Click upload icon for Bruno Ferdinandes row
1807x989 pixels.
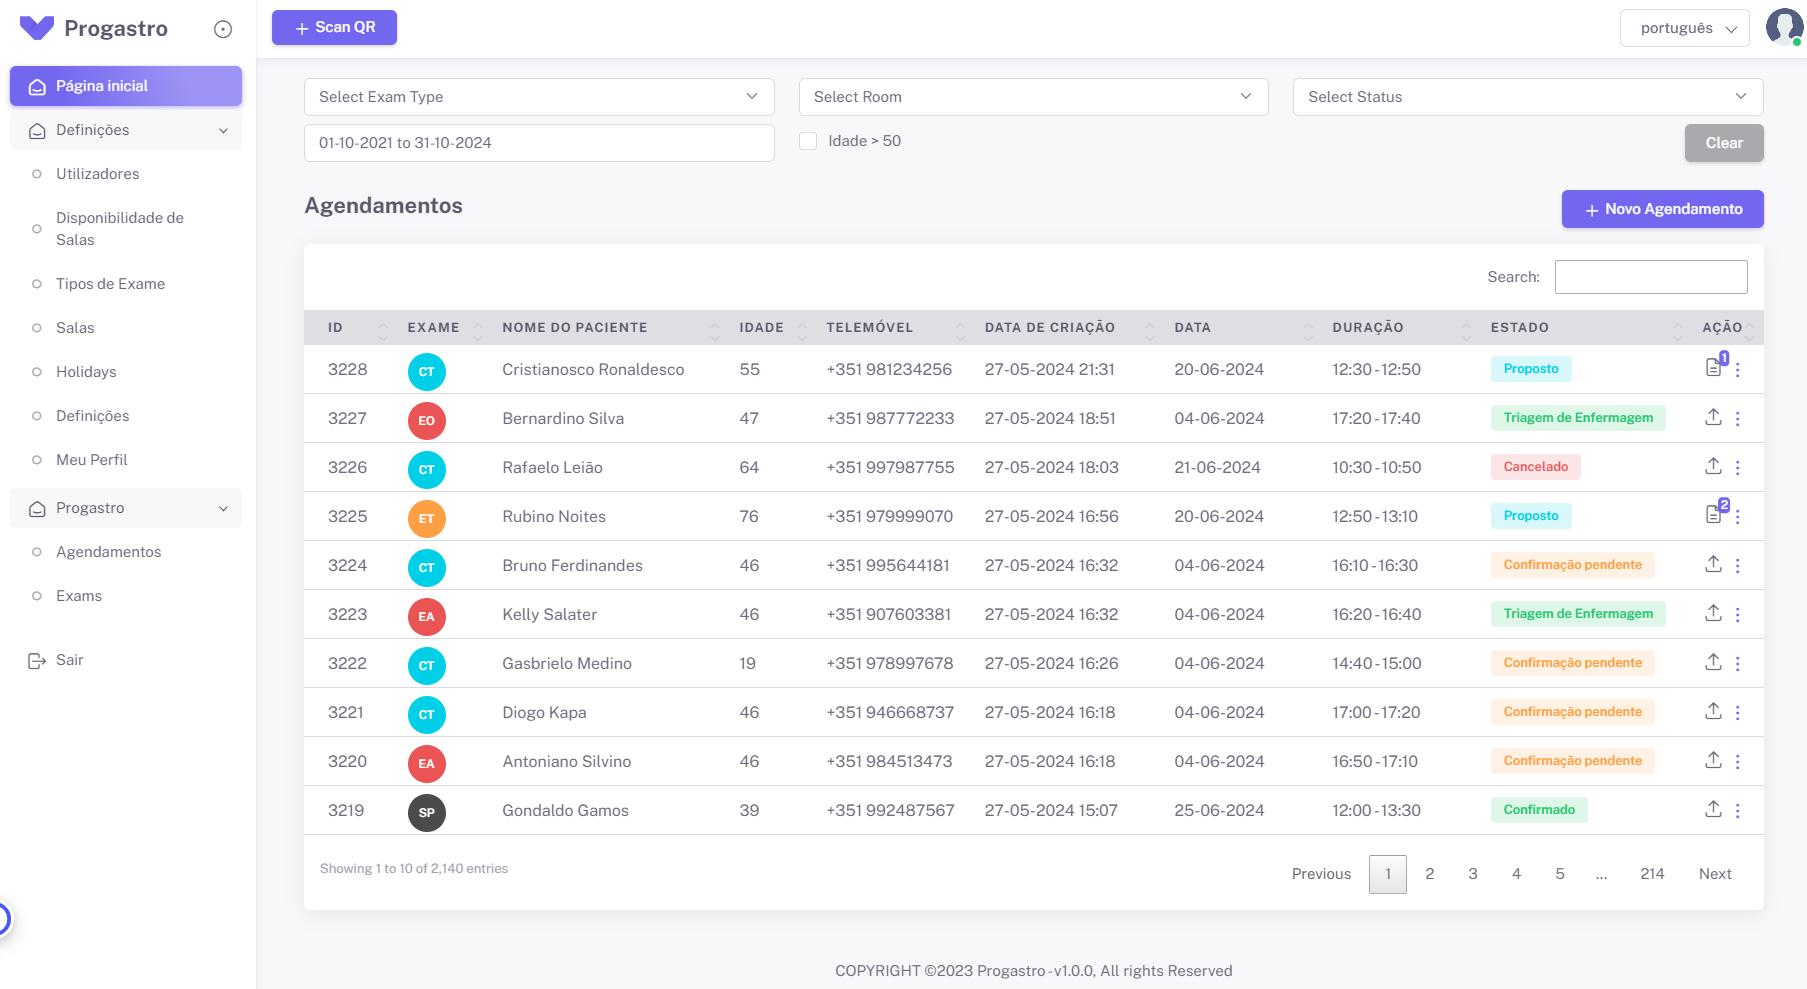click(x=1713, y=564)
